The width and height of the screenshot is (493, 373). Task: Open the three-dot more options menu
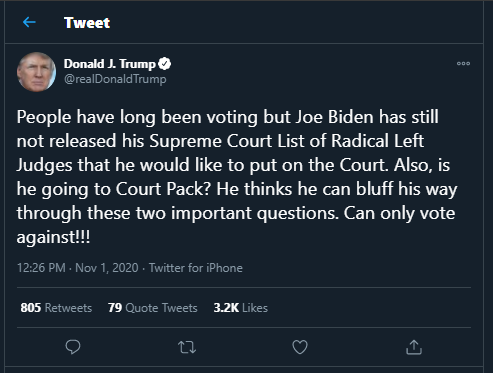(463, 63)
